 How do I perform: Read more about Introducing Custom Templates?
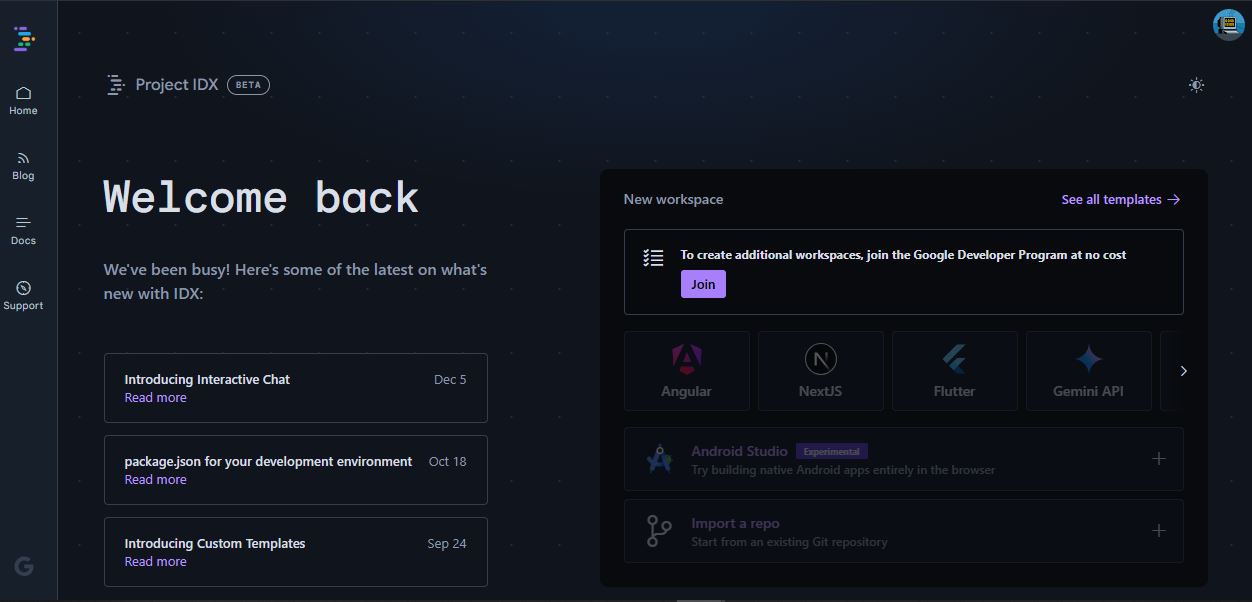[x=155, y=562]
